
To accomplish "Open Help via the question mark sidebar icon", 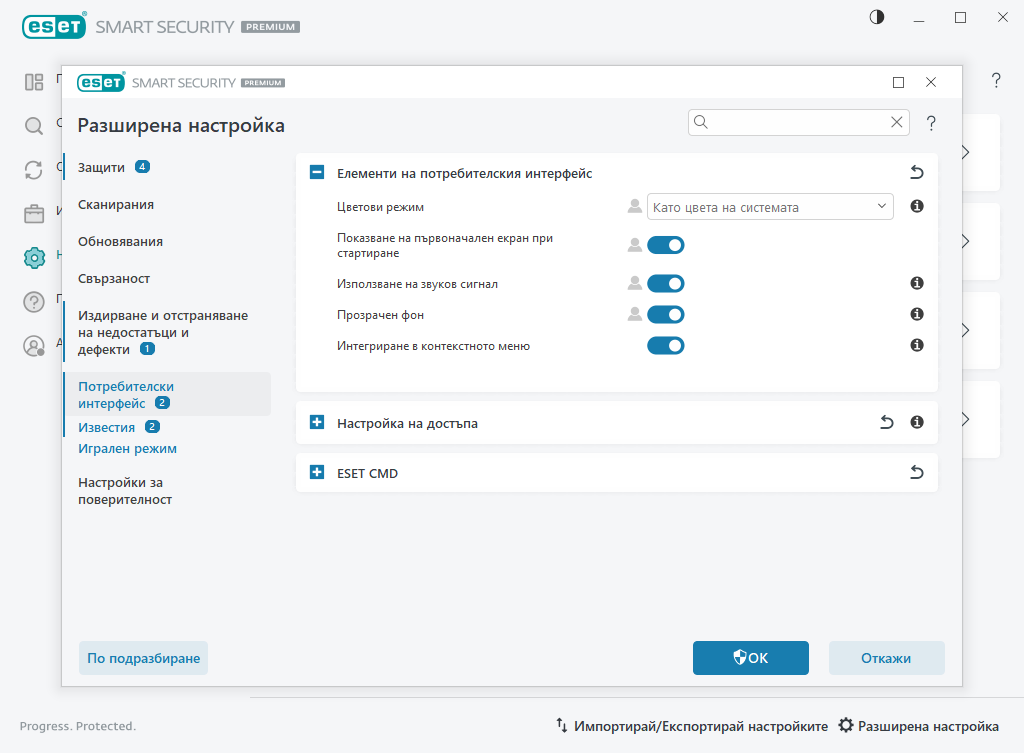I will [33, 301].
